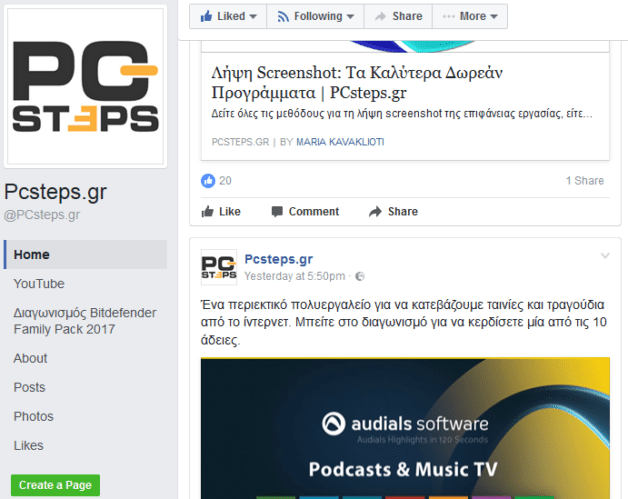Click the blue like reaction icon
This screenshot has height=499, width=628.
click(x=208, y=181)
